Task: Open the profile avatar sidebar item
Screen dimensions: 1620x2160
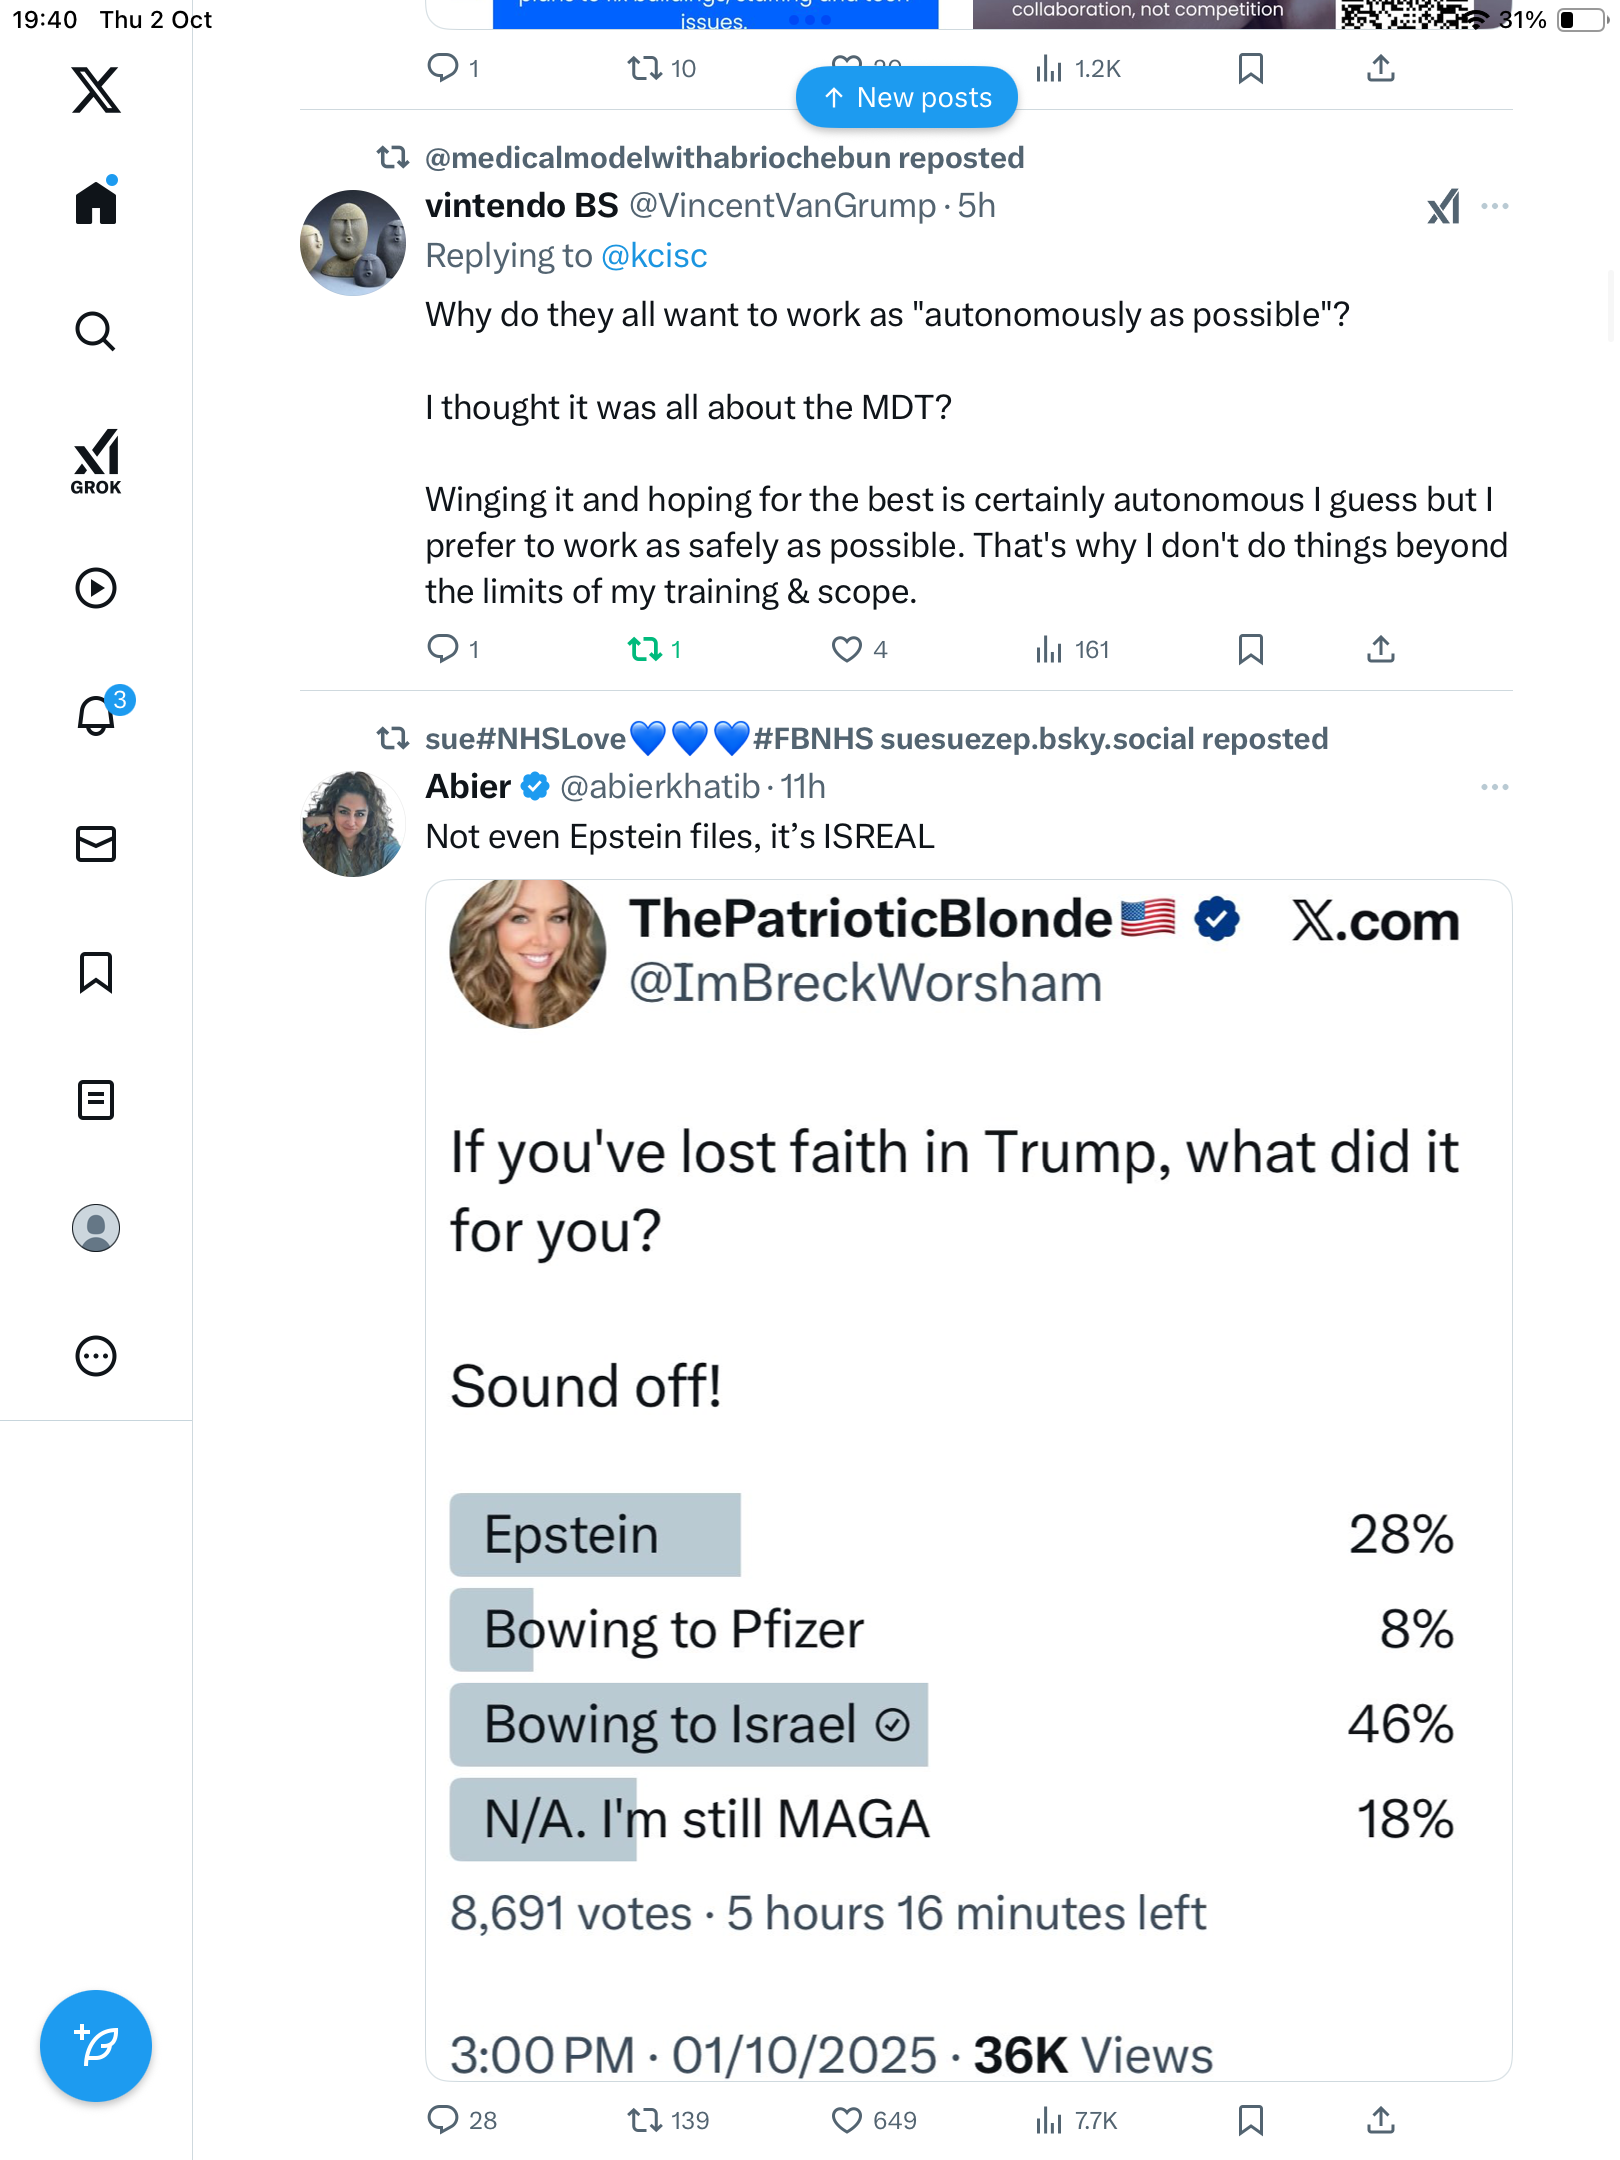Action: [96, 1228]
